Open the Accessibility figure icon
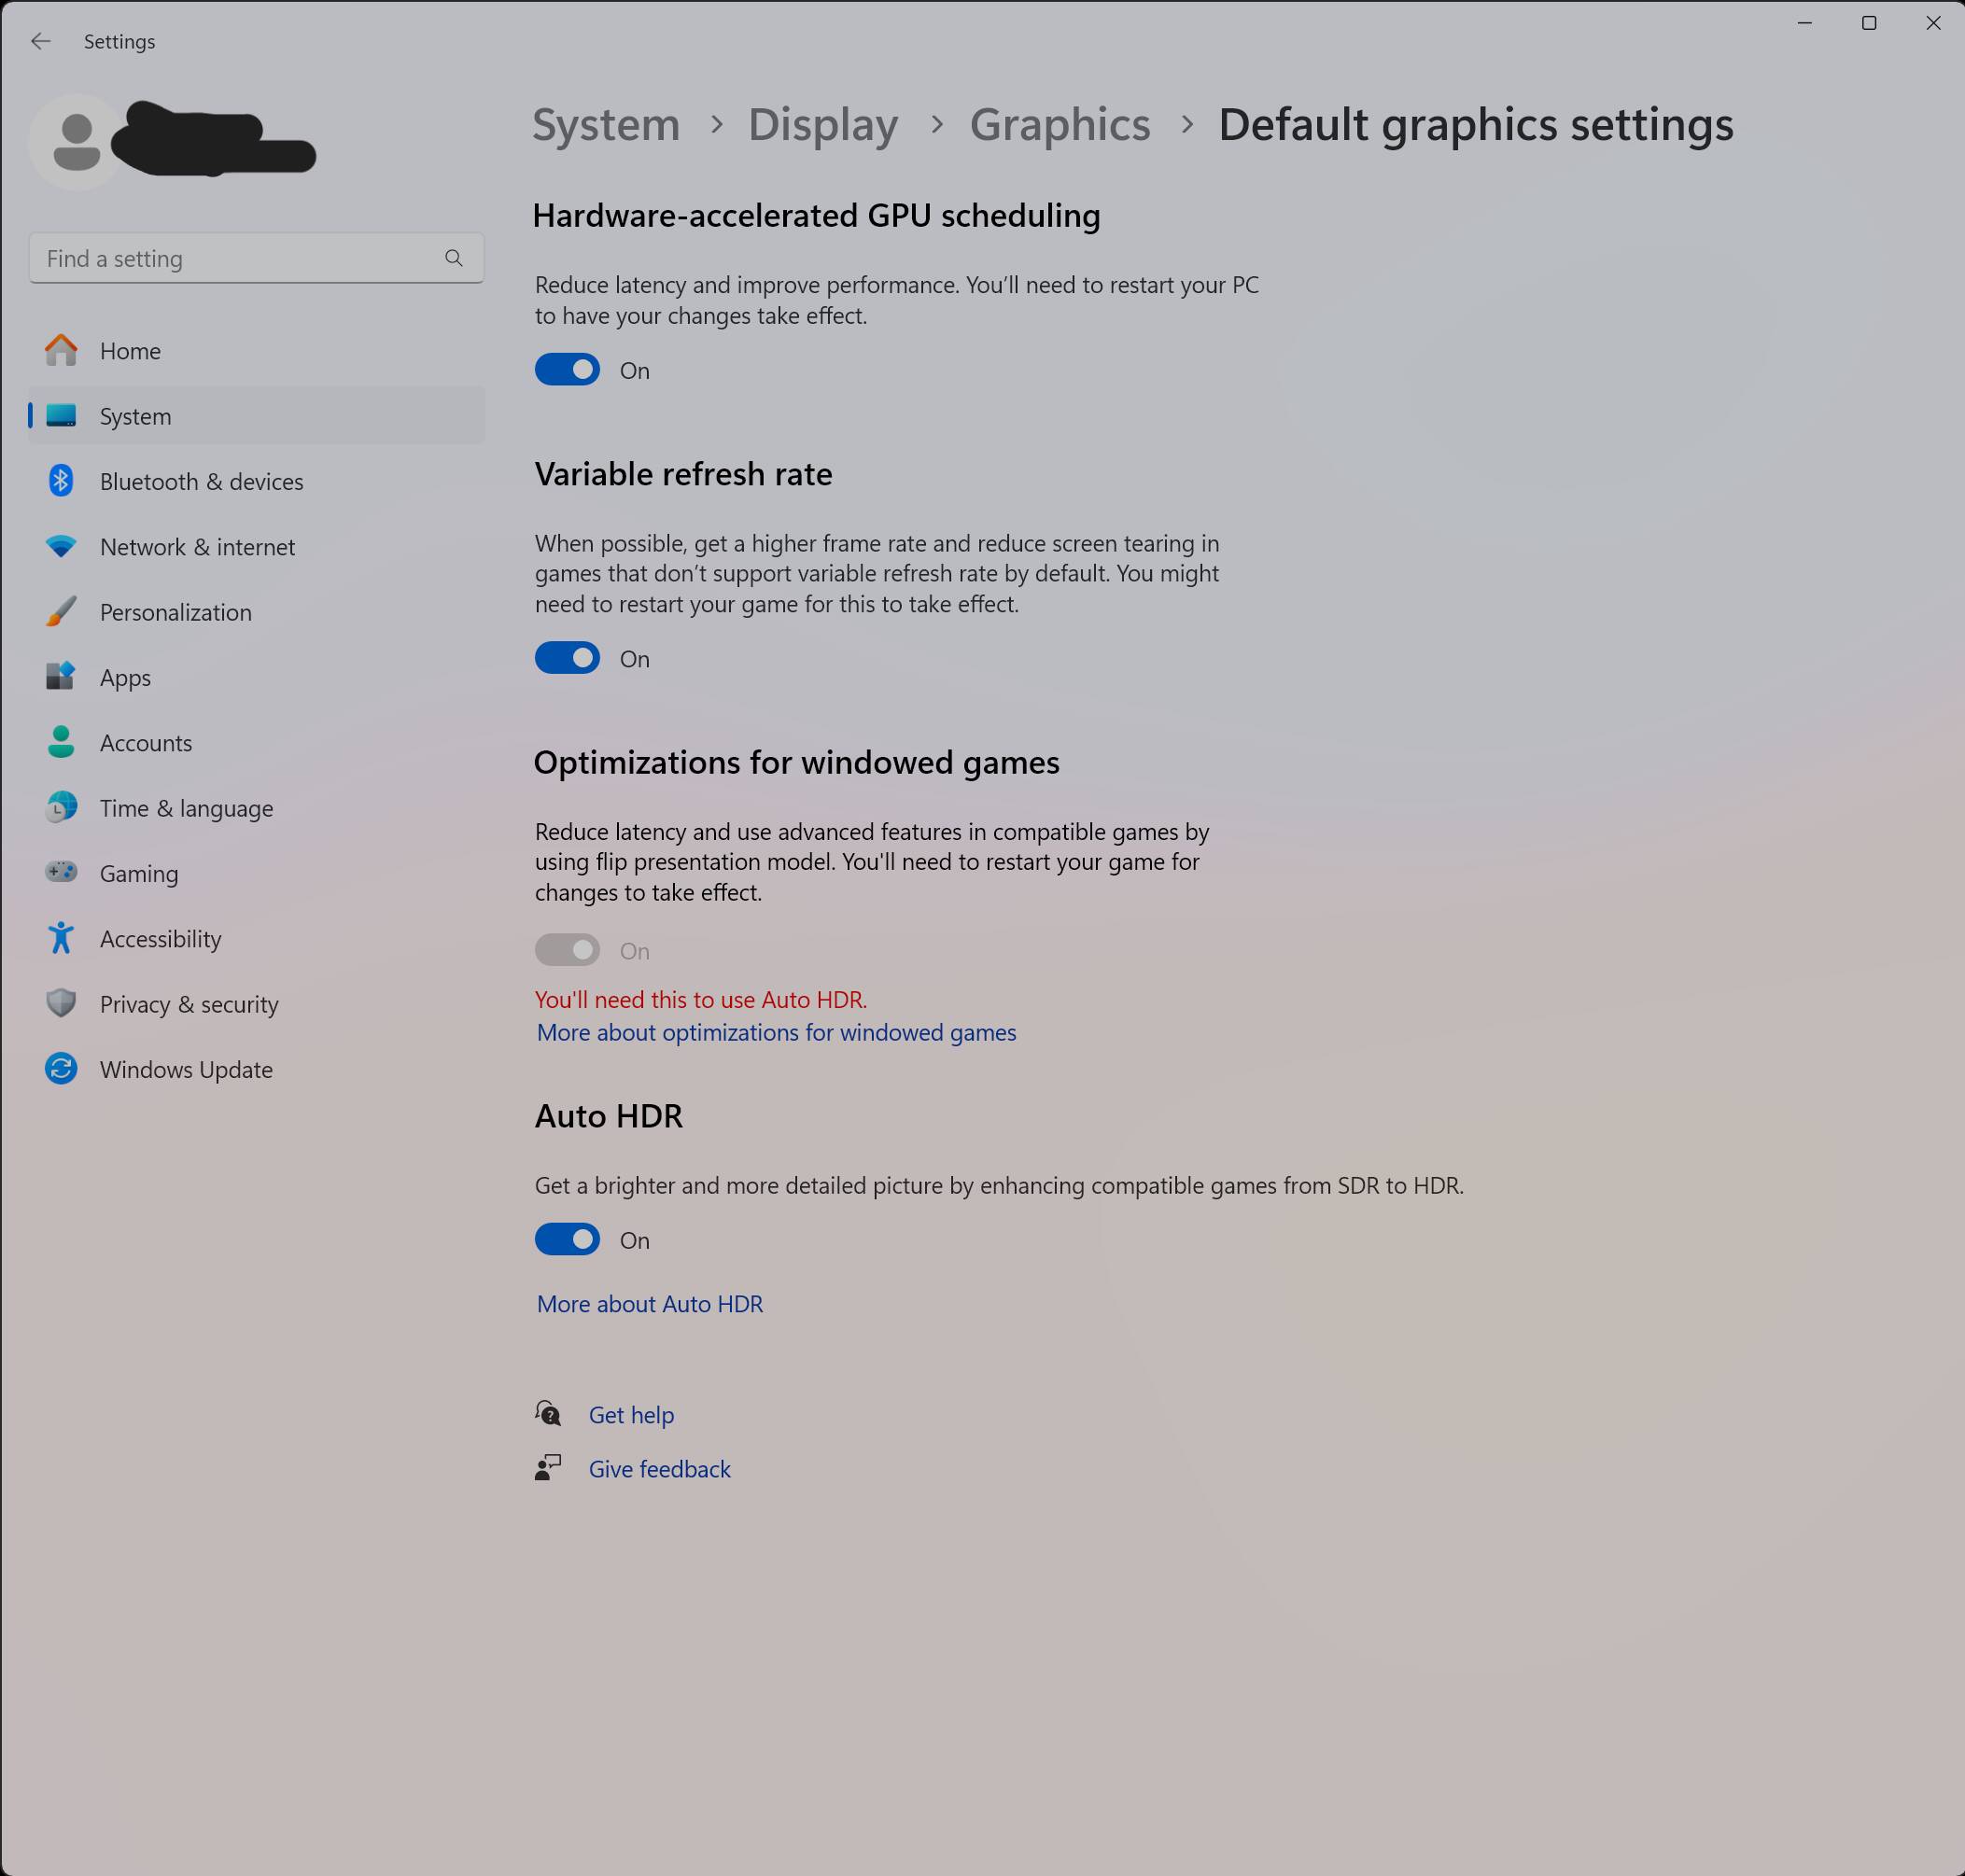Image resolution: width=1965 pixels, height=1876 pixels. tap(61, 938)
